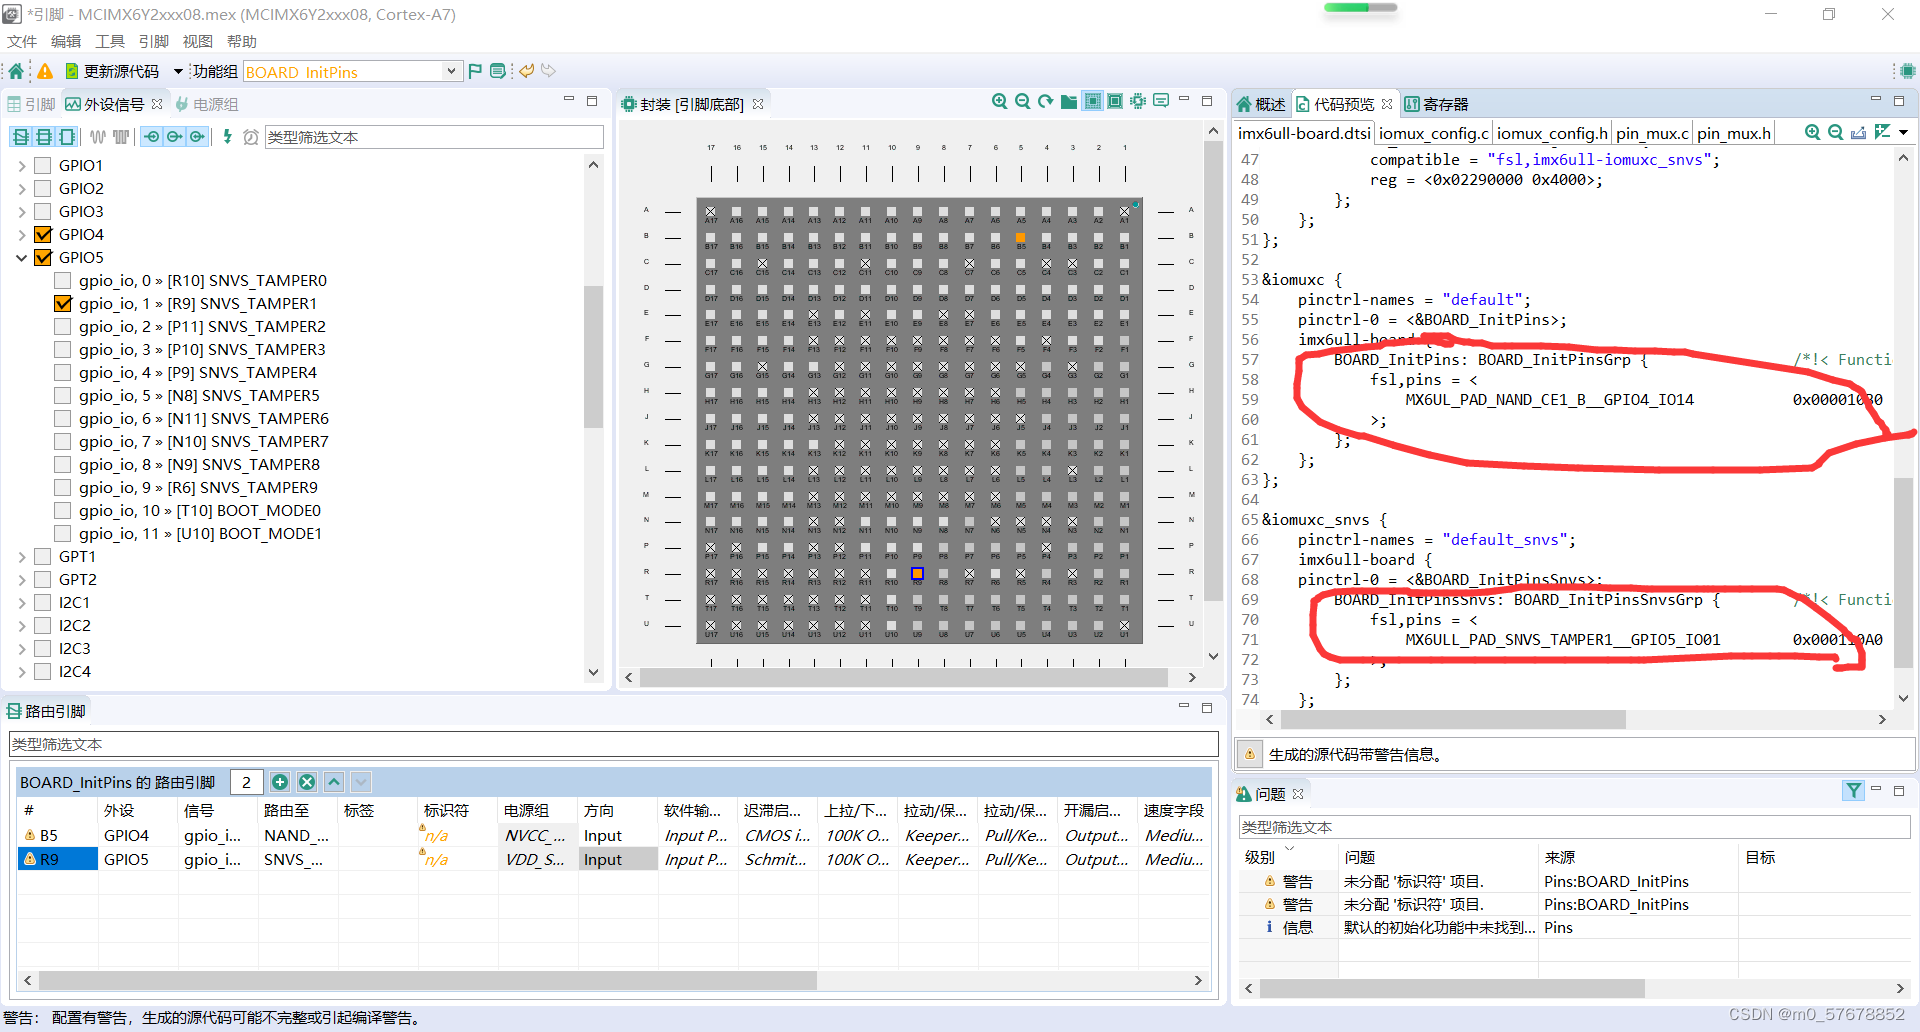Click the third pin filter icon in Peripheral Signals
The height and width of the screenshot is (1032, 1920).
point(66,137)
